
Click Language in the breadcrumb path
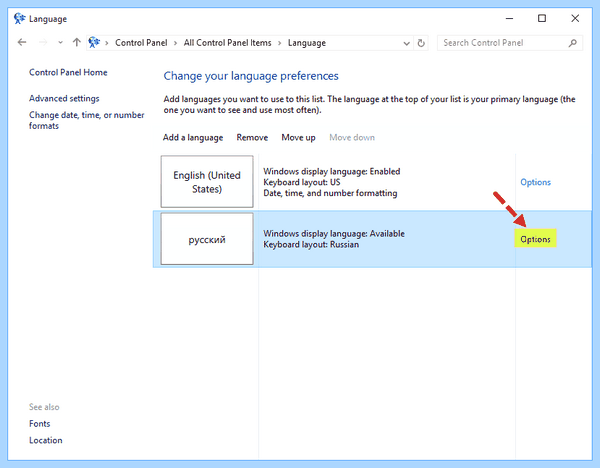[307, 43]
